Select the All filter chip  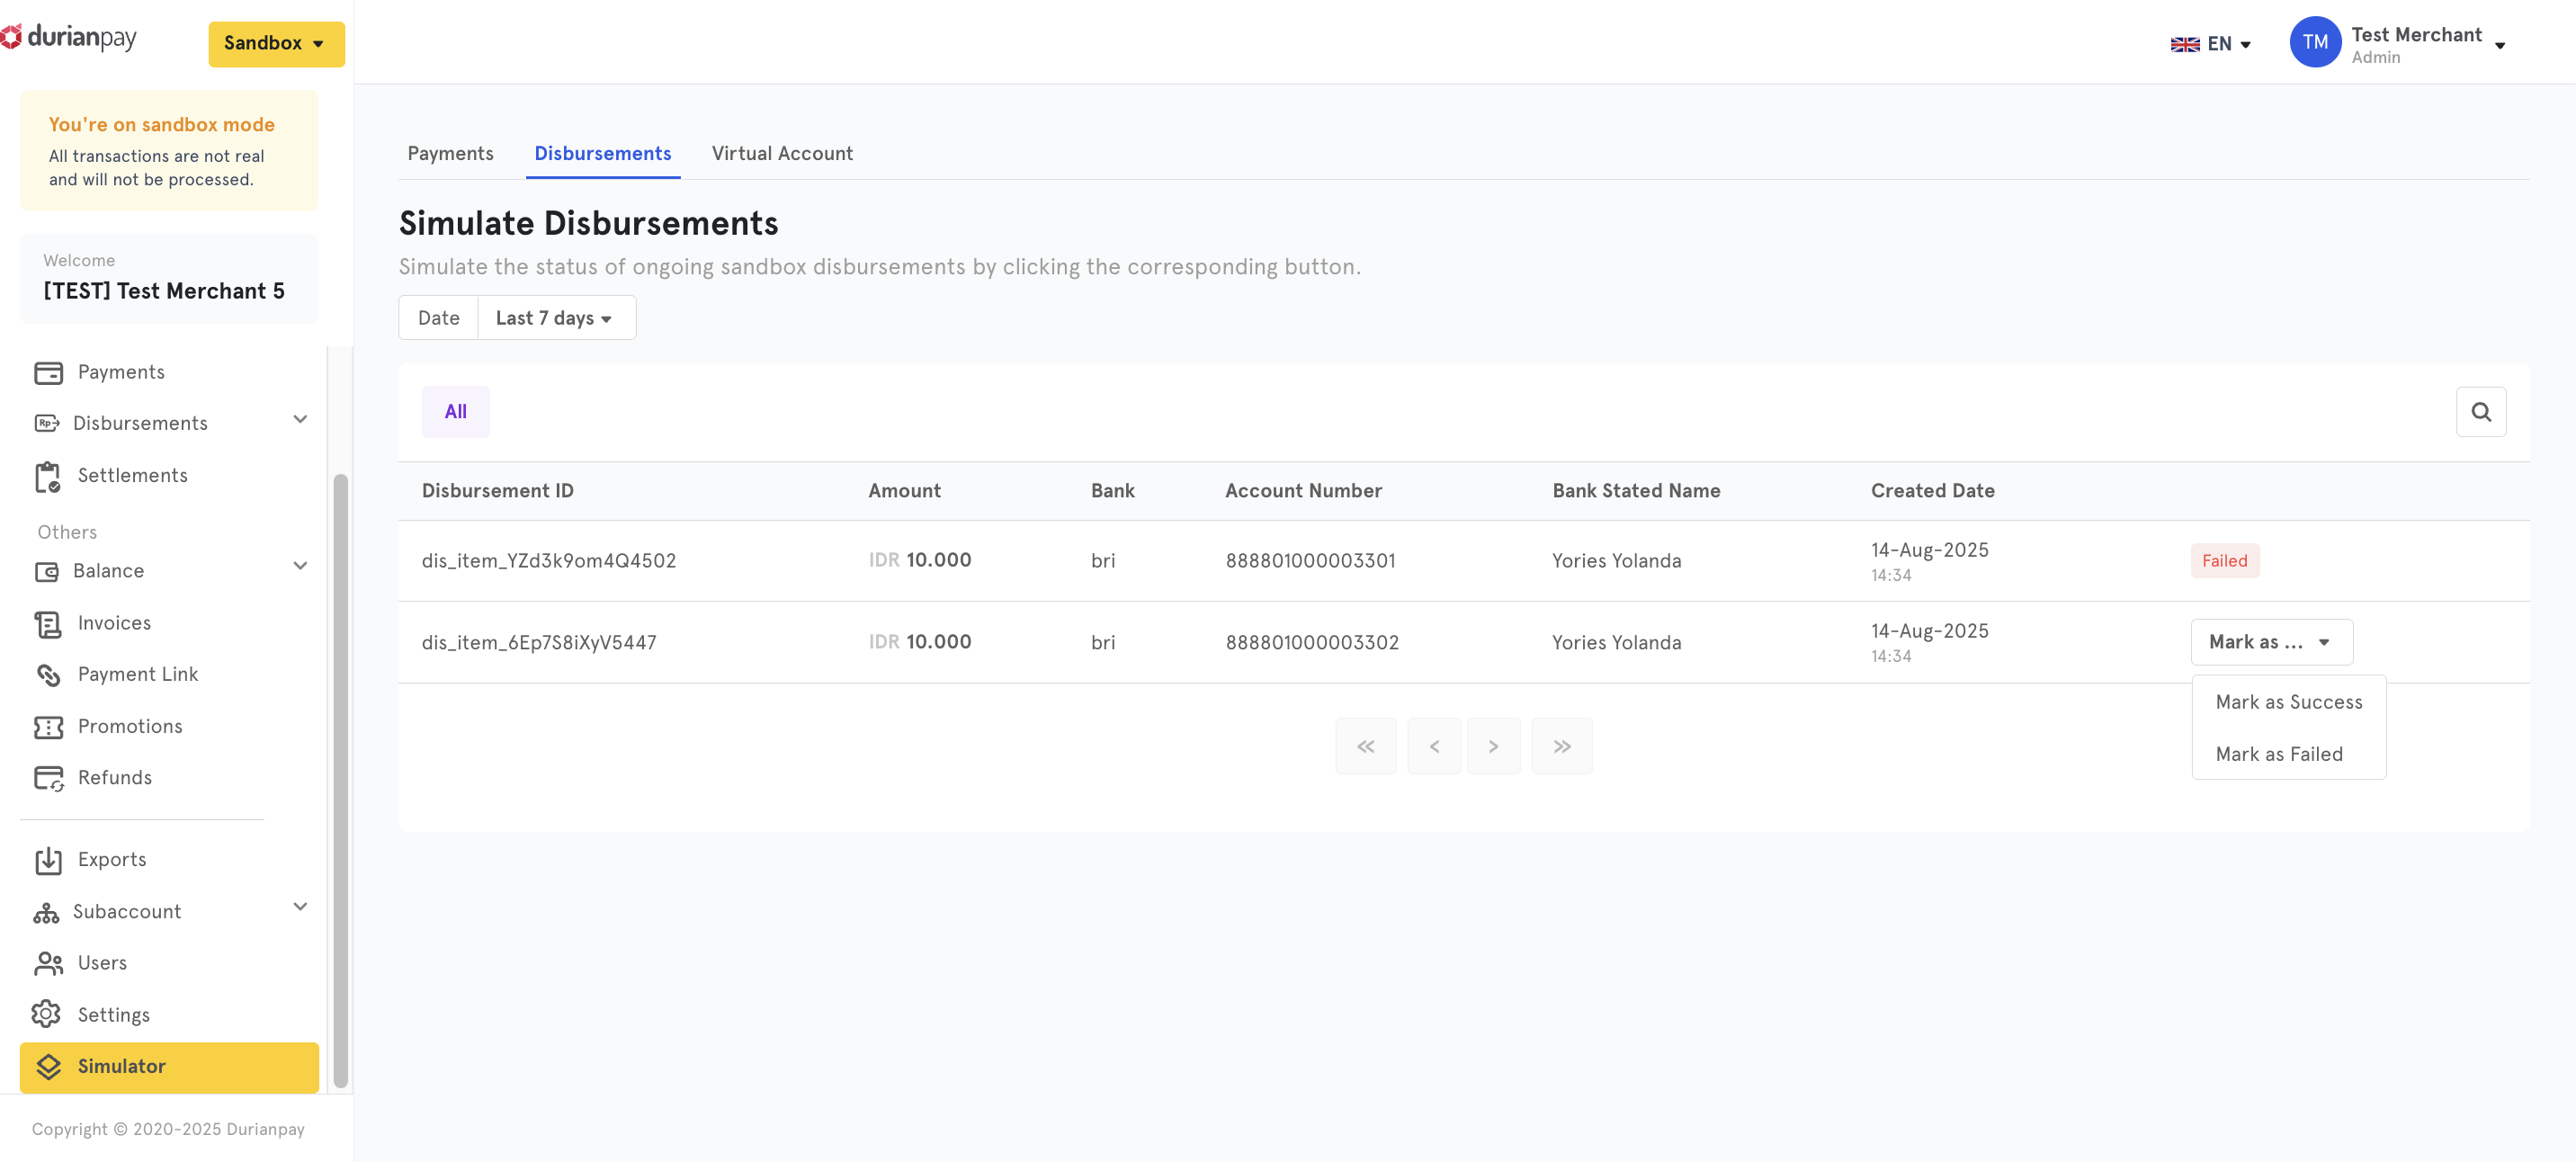coord(455,412)
